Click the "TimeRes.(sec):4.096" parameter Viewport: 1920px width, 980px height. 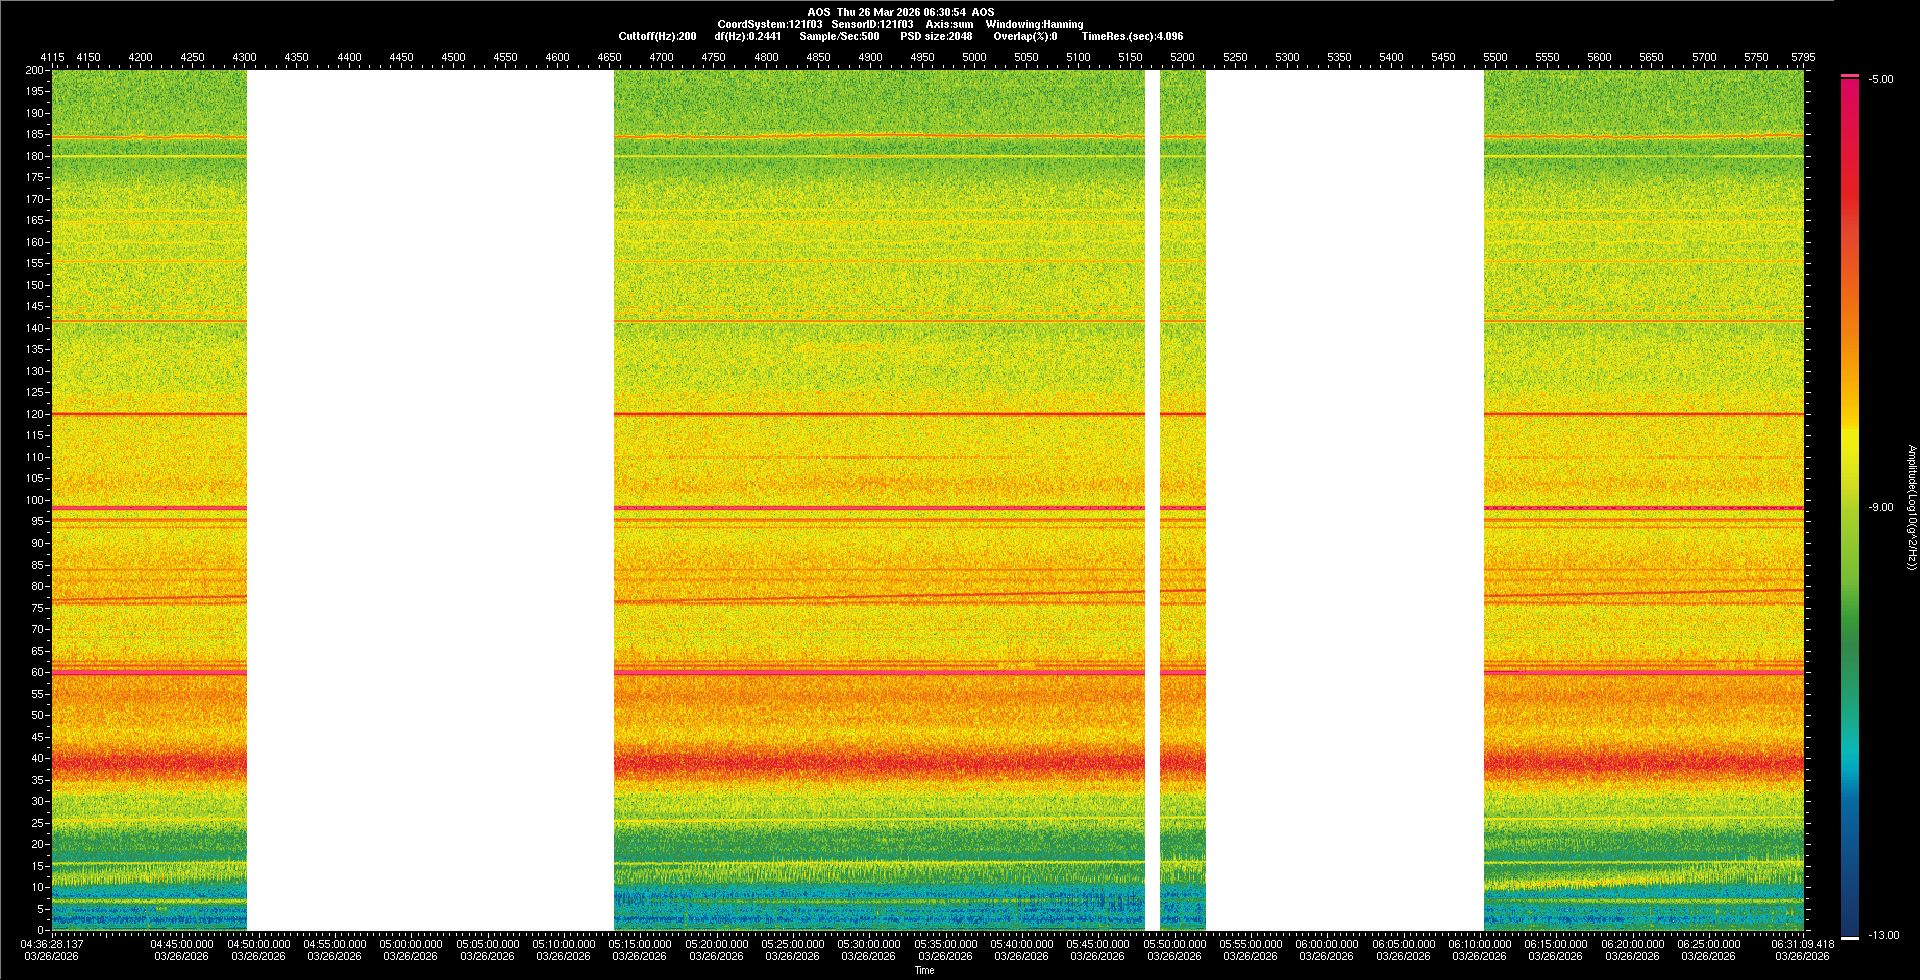tap(1132, 36)
